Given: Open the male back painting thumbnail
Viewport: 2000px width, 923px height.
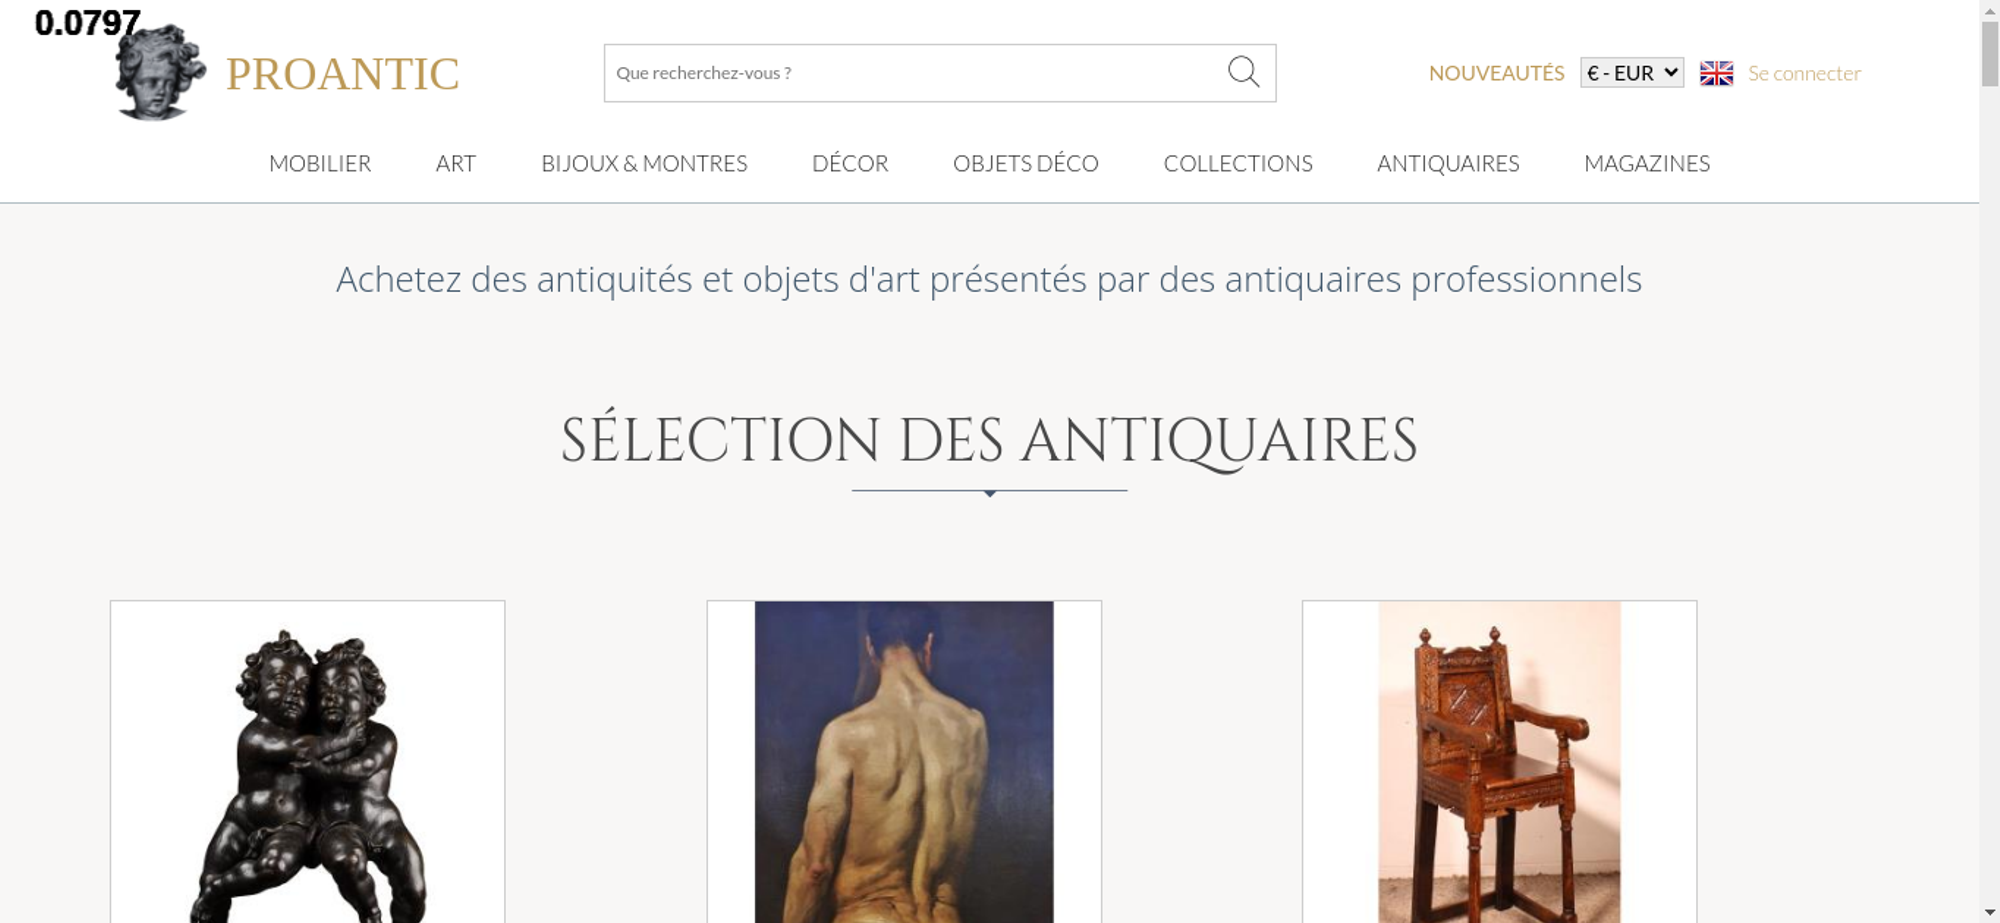Looking at the screenshot, I should point(904,762).
